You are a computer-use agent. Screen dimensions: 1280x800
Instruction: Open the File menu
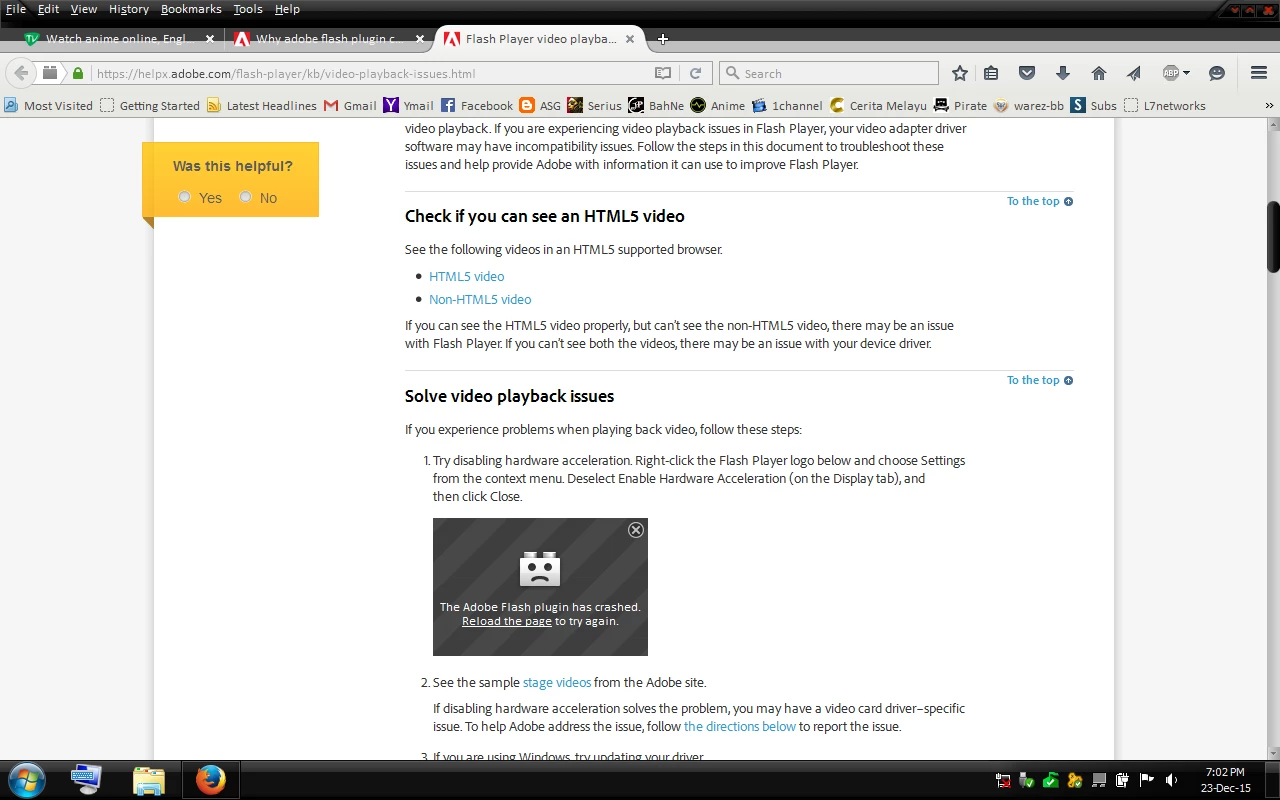point(16,9)
